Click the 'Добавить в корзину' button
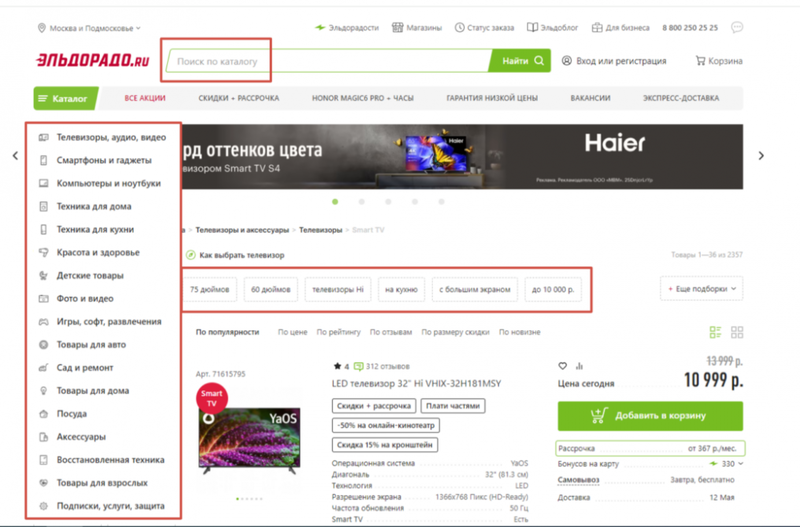The width and height of the screenshot is (800, 527). pyautogui.click(x=650, y=416)
